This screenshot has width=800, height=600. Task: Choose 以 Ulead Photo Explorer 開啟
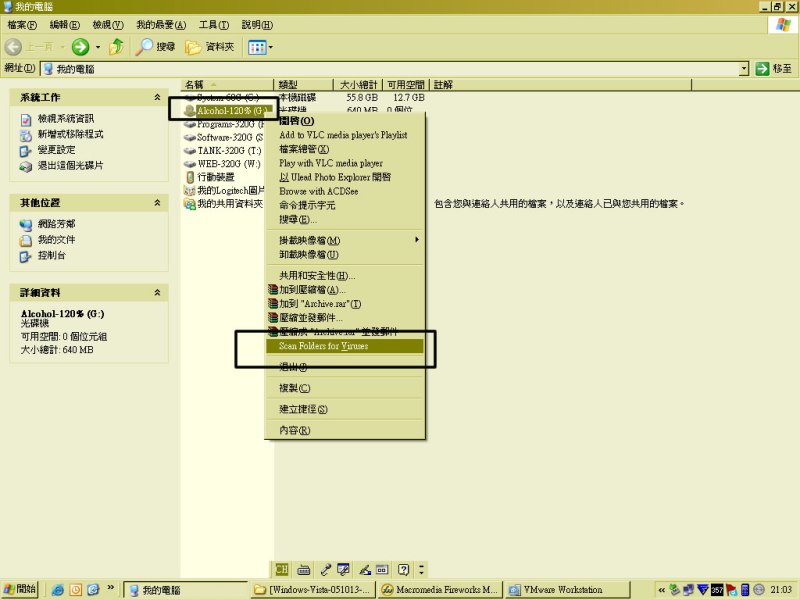345,177
